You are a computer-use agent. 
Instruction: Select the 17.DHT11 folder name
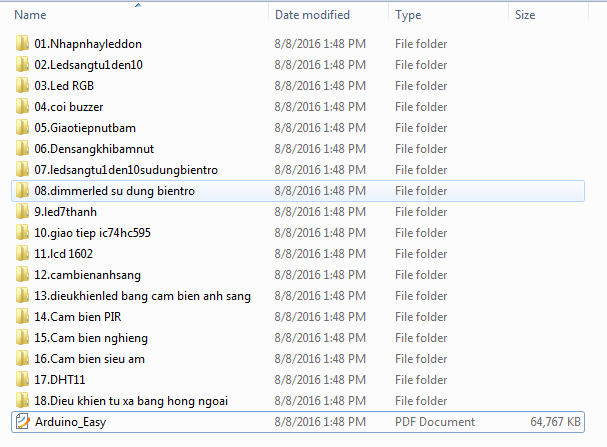click(x=60, y=380)
